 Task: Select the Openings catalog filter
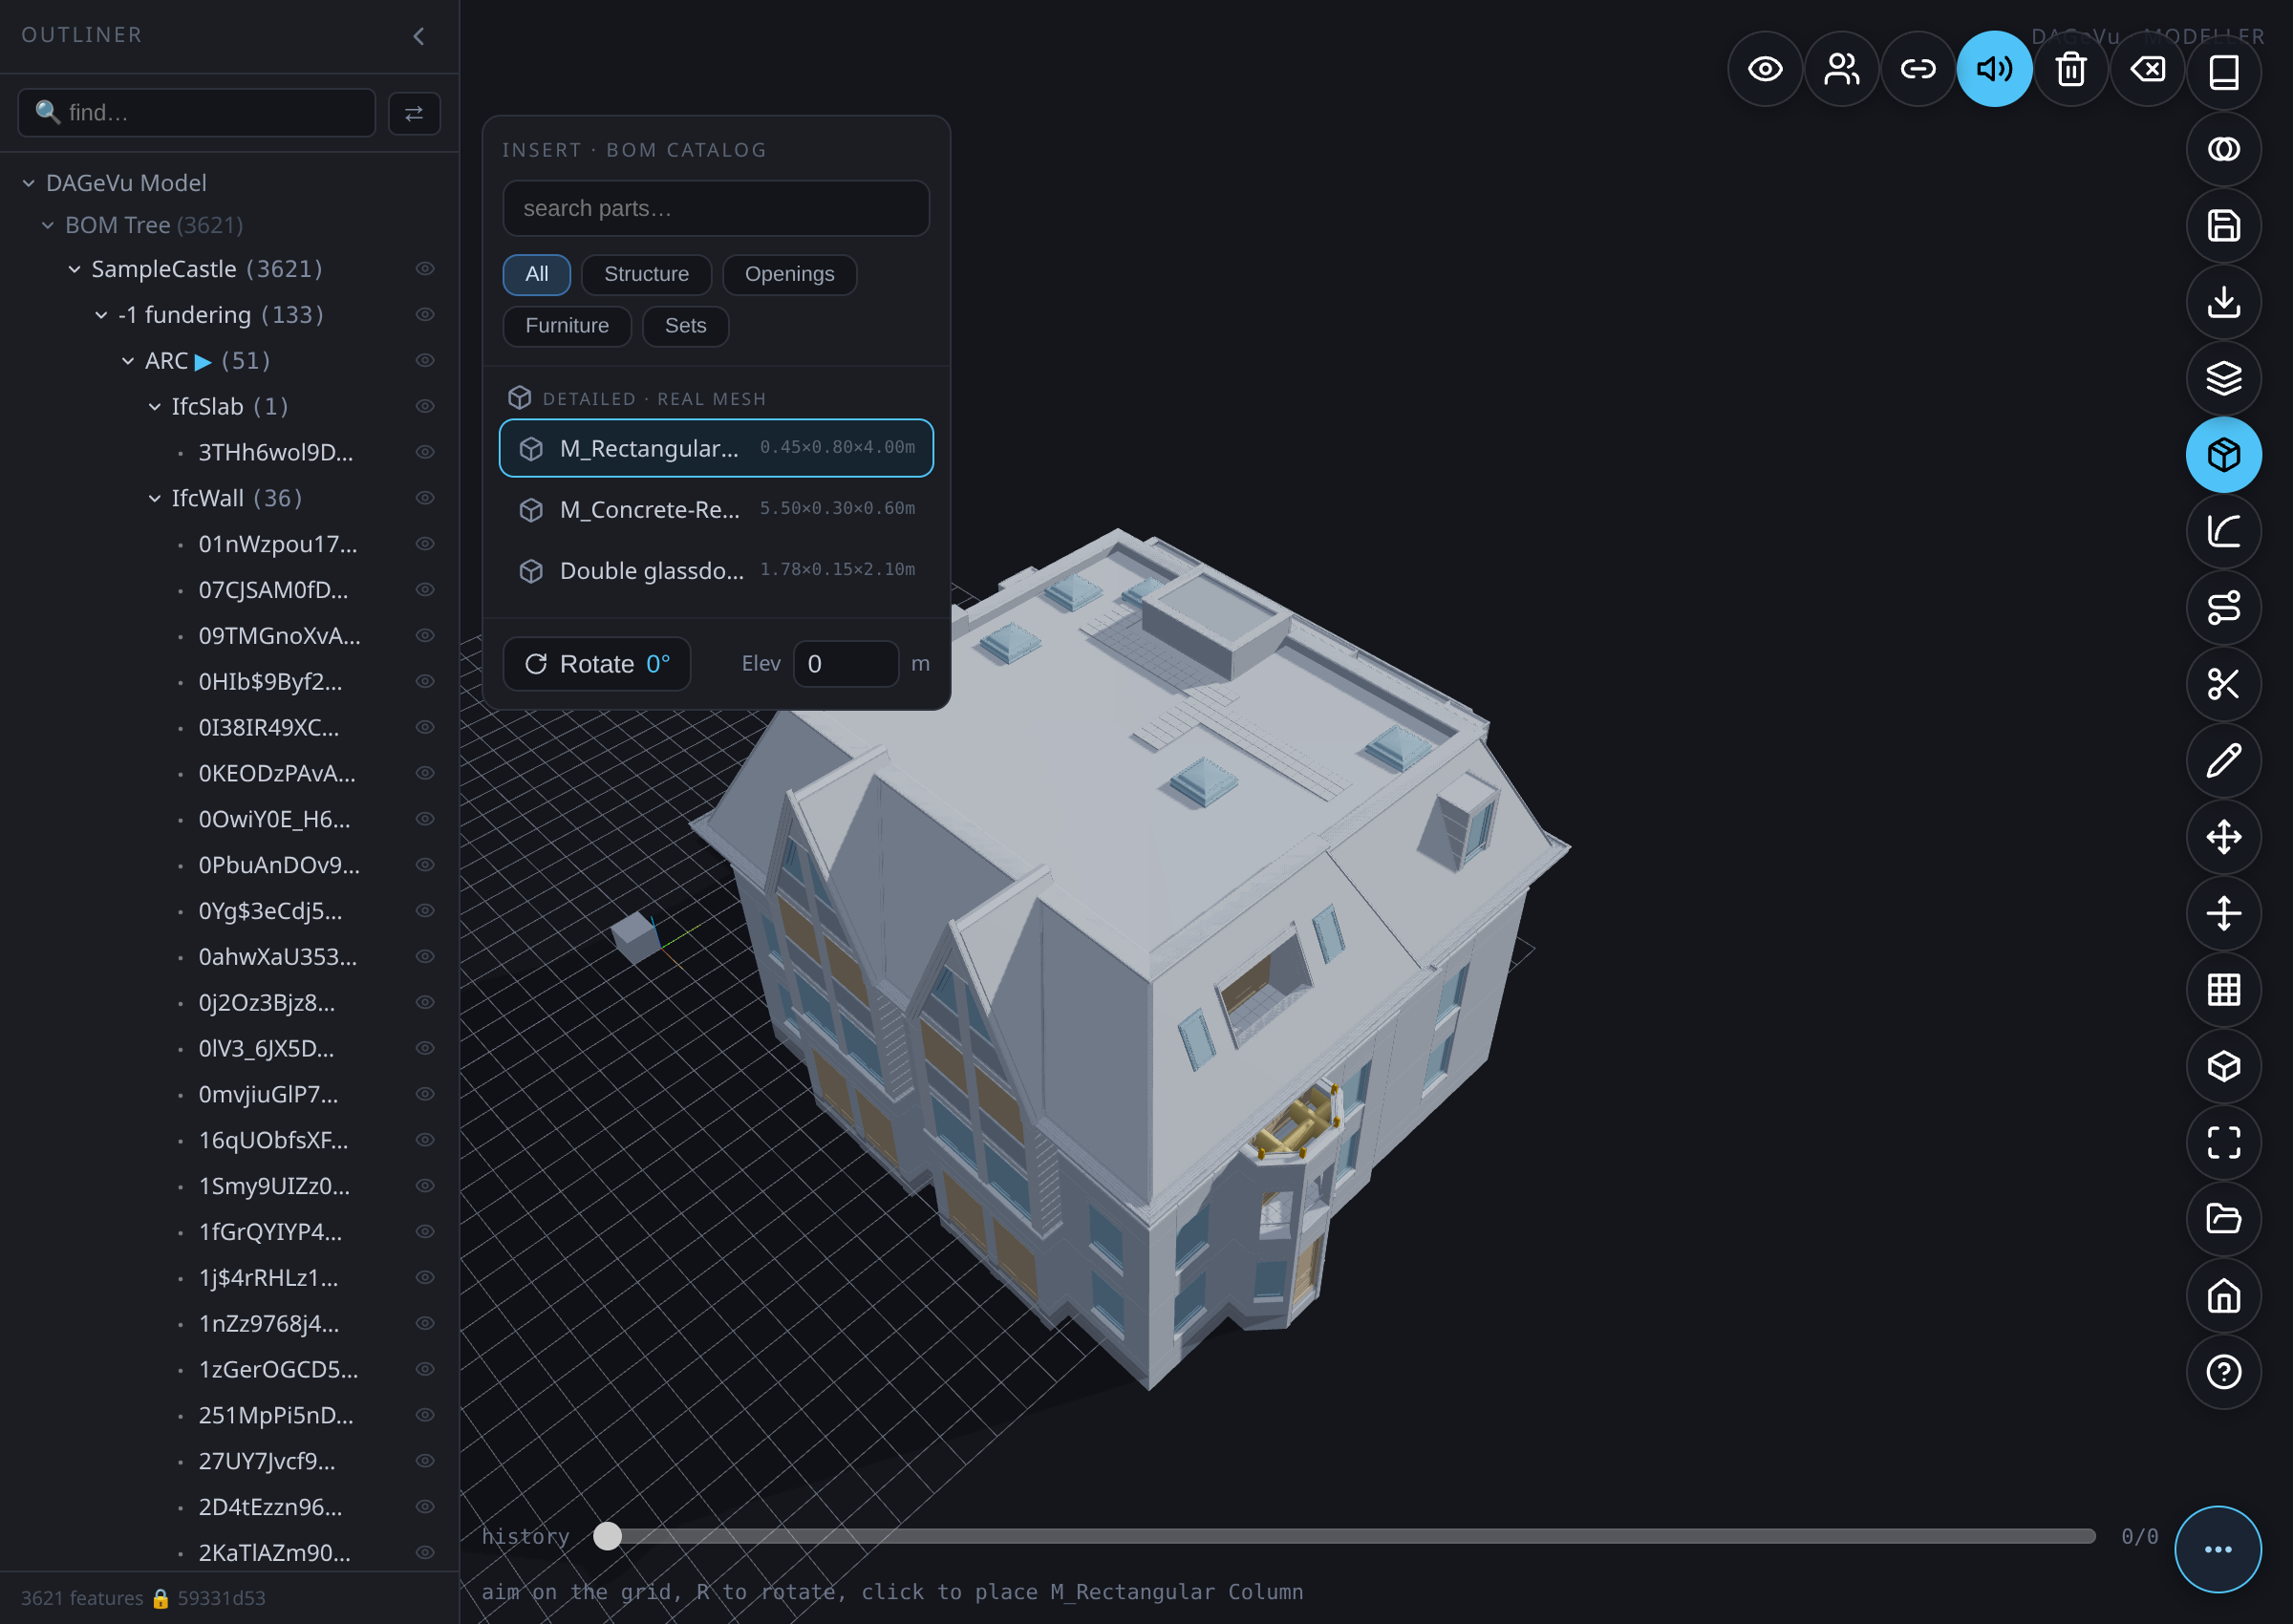coord(789,275)
